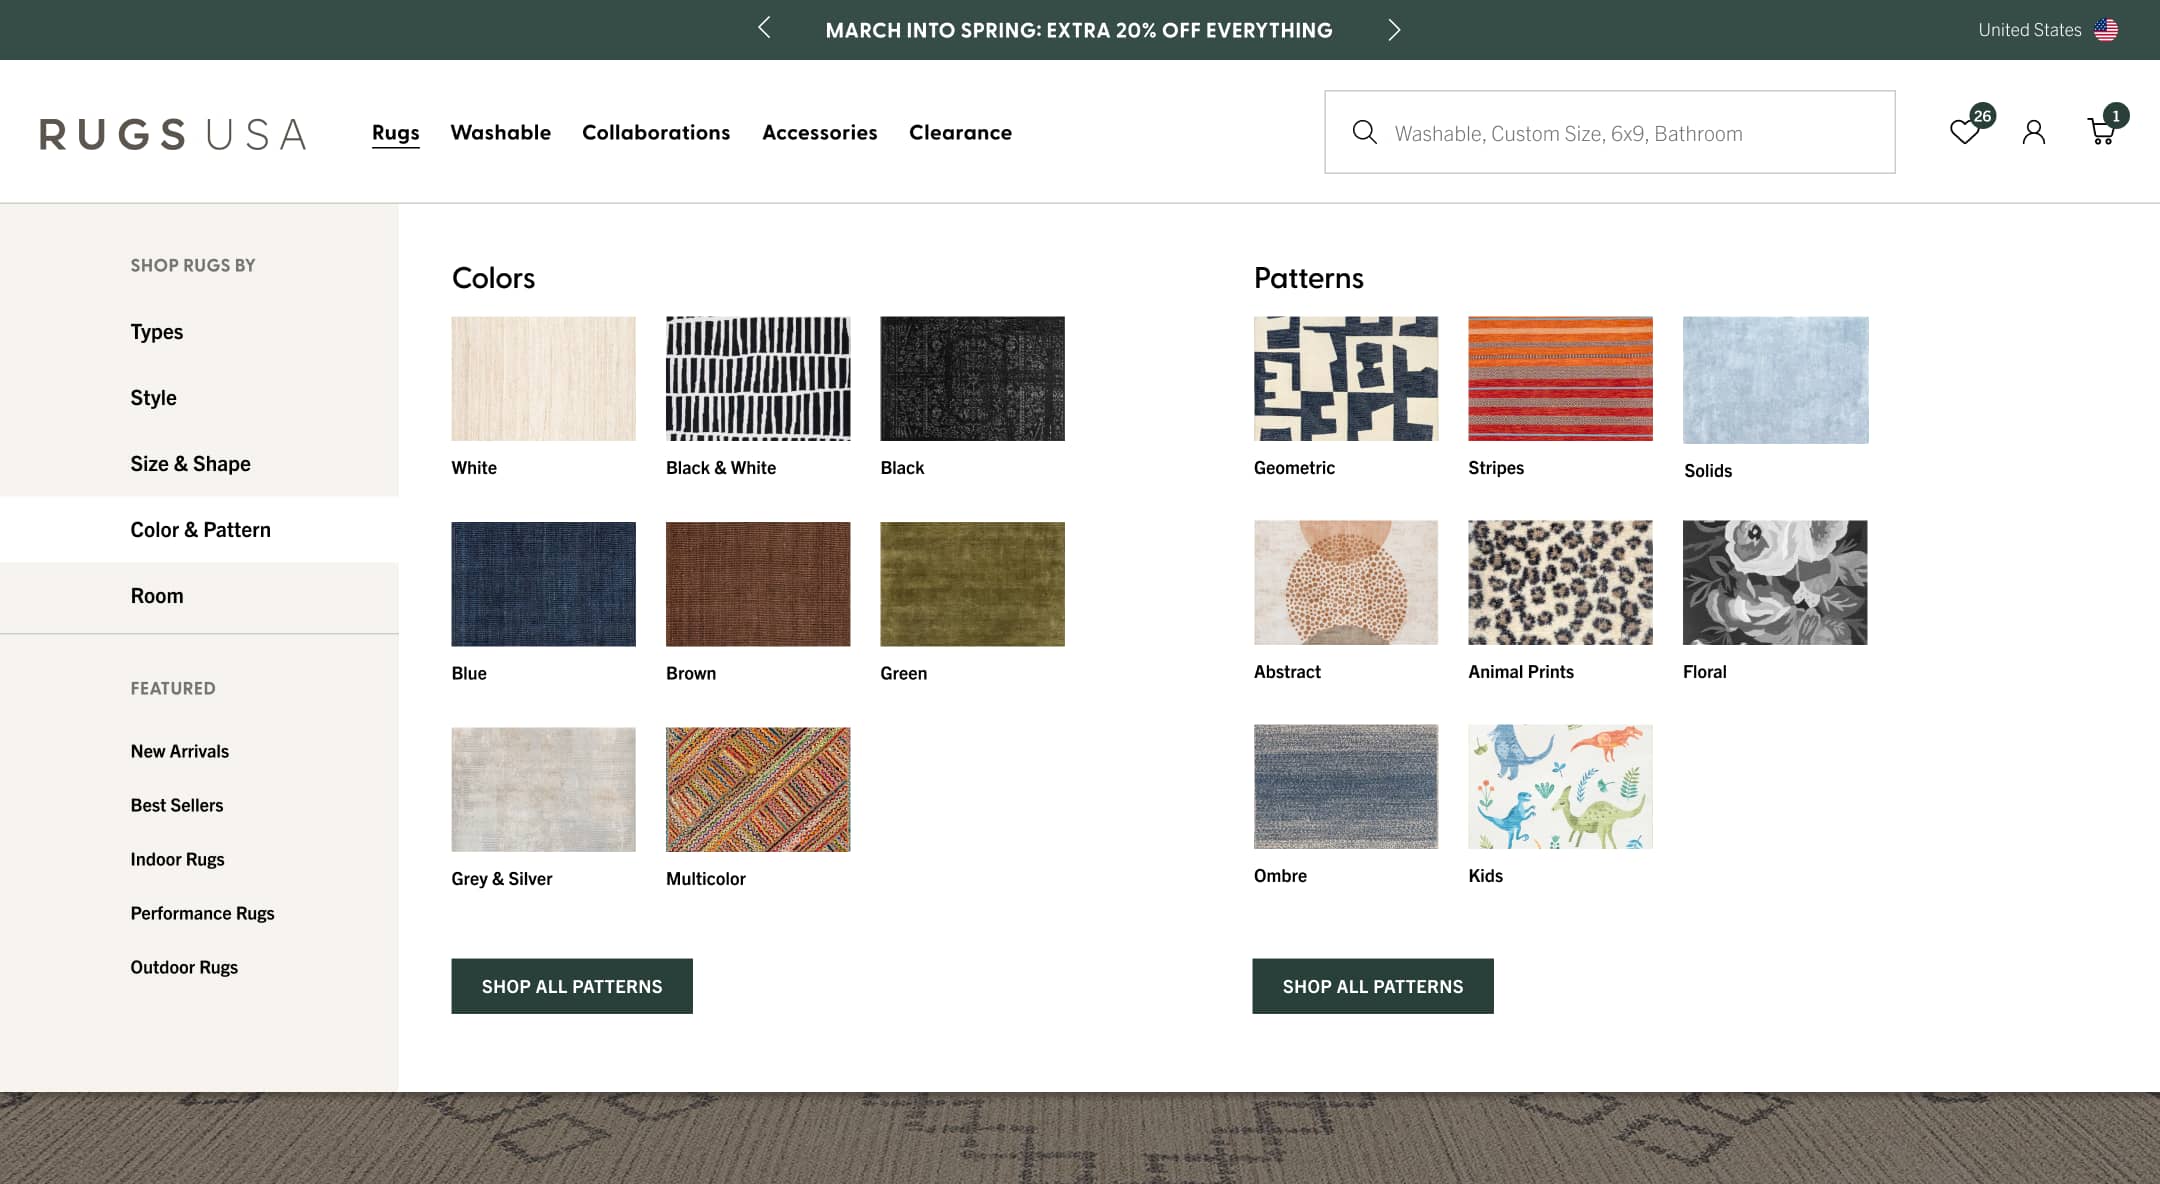
Task: Switch to the Washable menu
Action: tap(500, 132)
